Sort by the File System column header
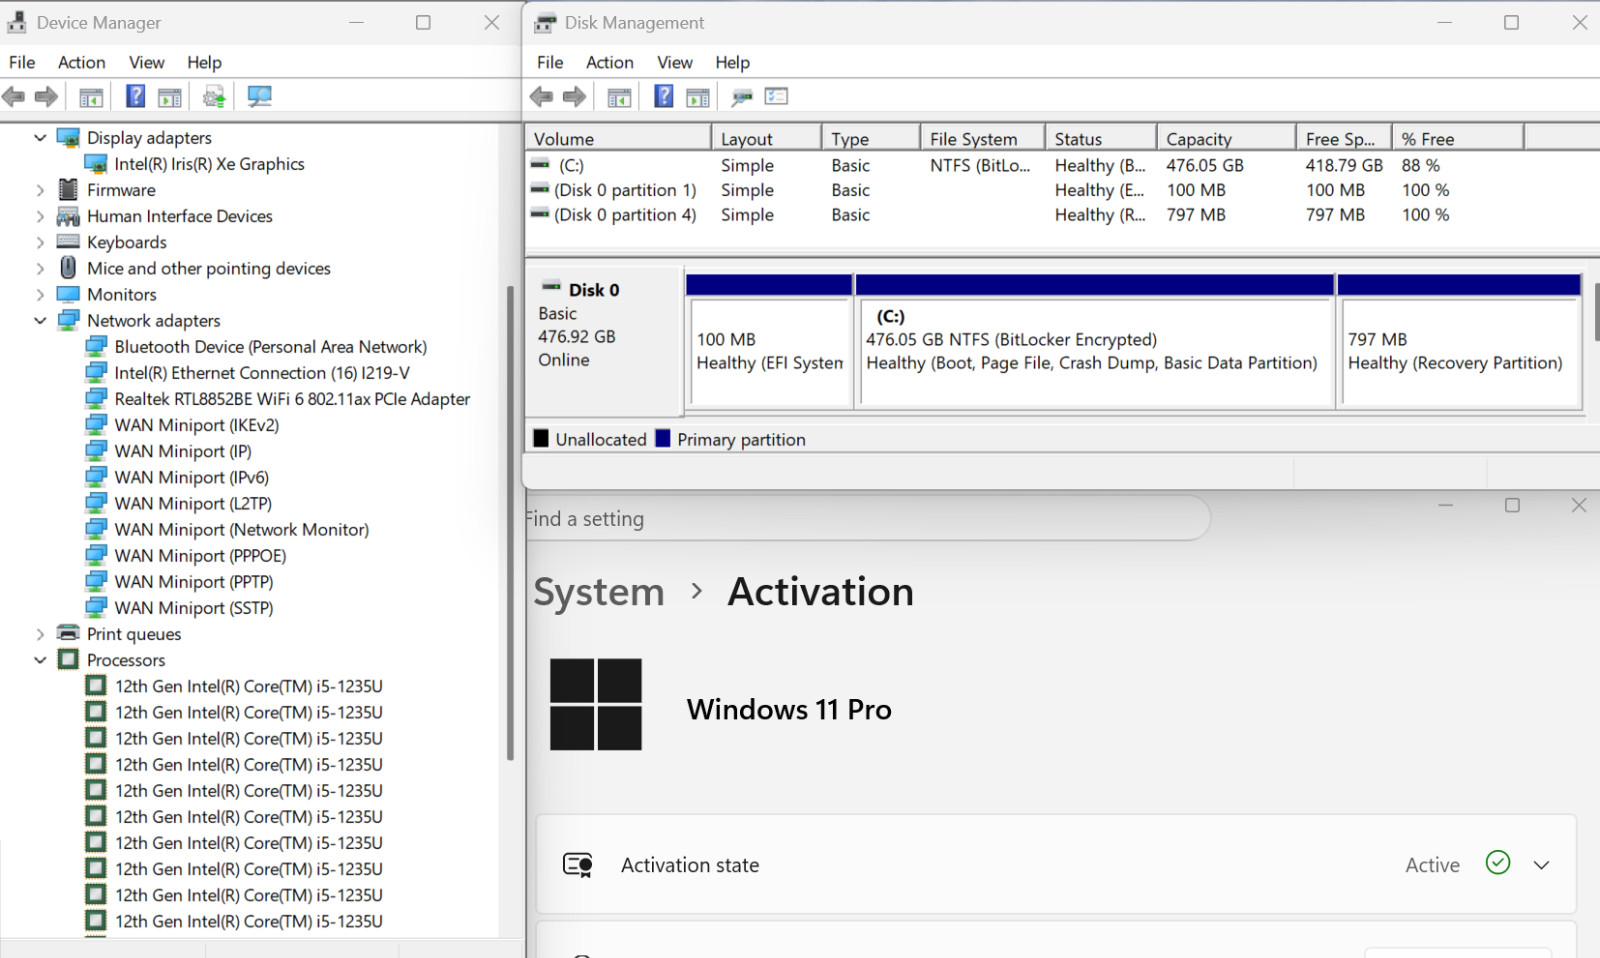 click(x=983, y=138)
